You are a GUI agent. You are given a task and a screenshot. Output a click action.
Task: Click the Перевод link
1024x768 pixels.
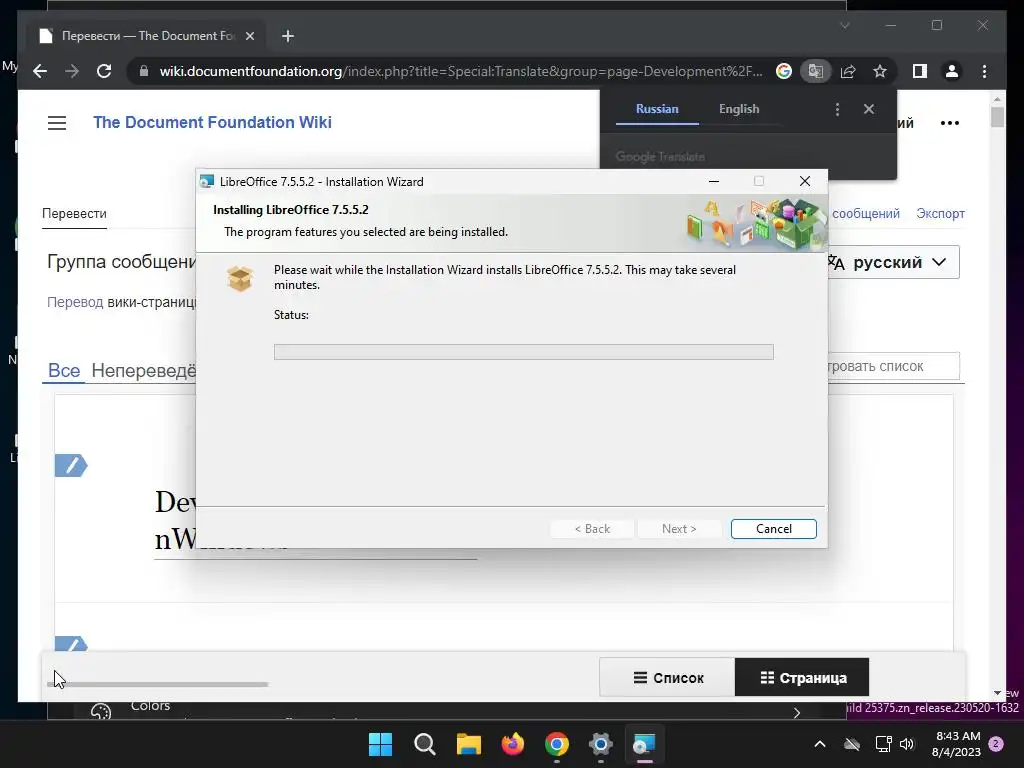74,302
